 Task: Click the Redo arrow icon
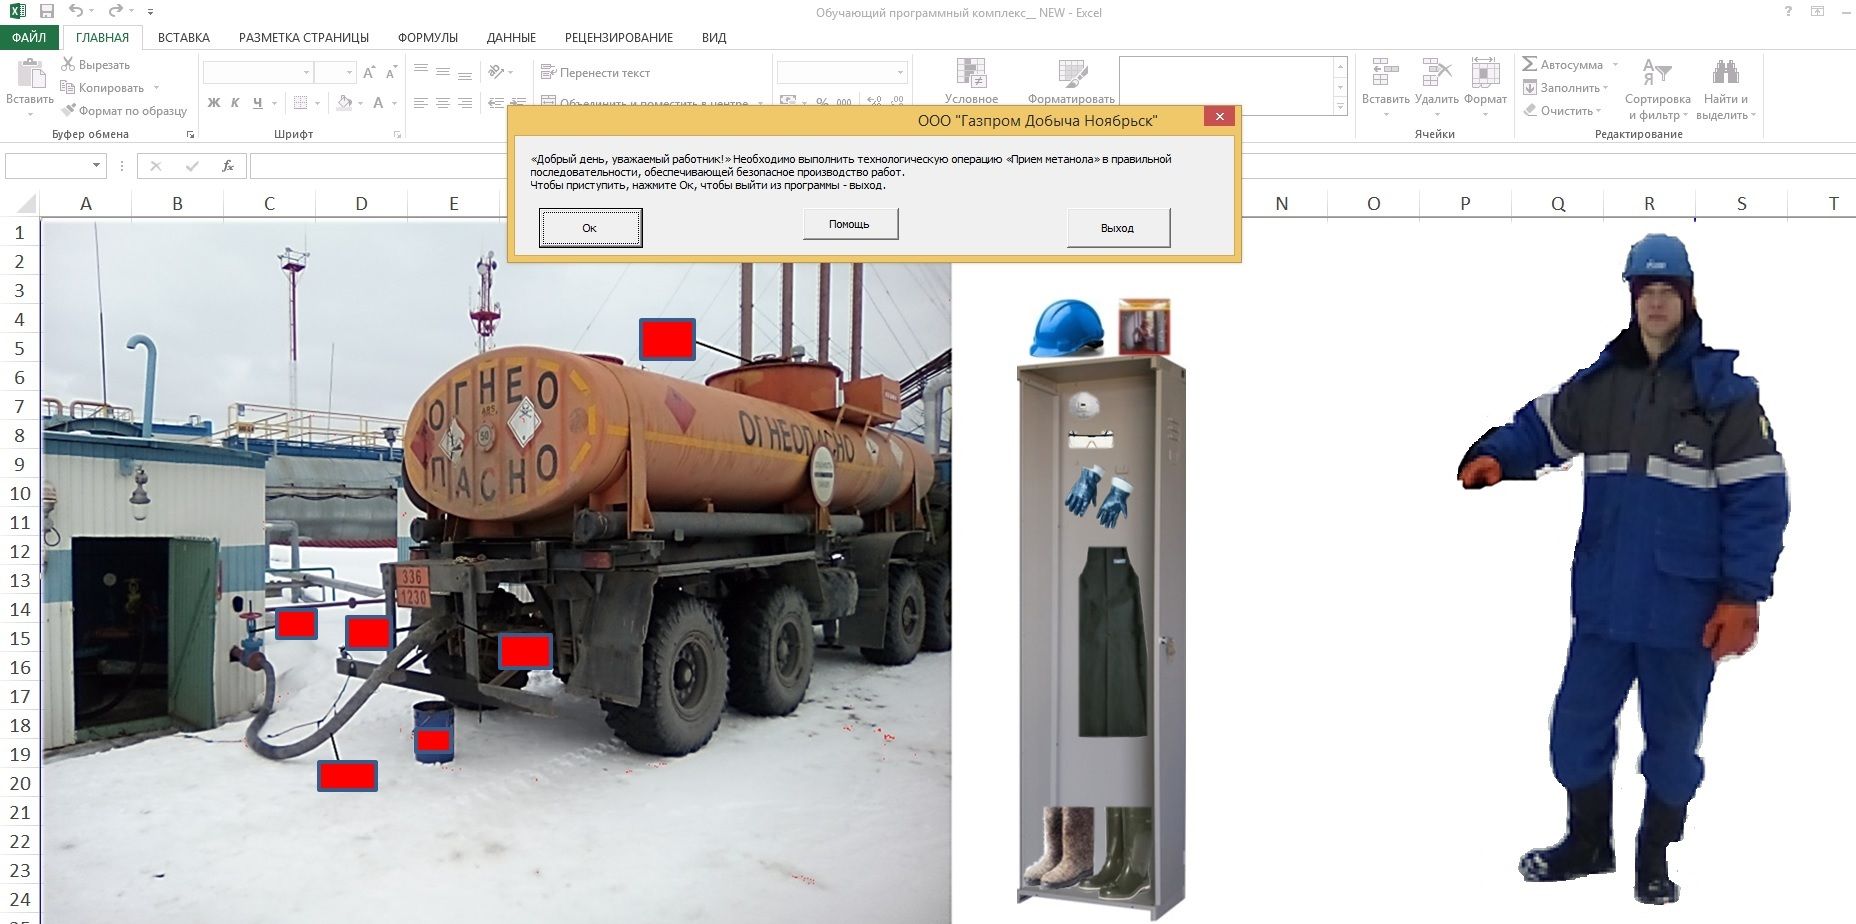[115, 12]
